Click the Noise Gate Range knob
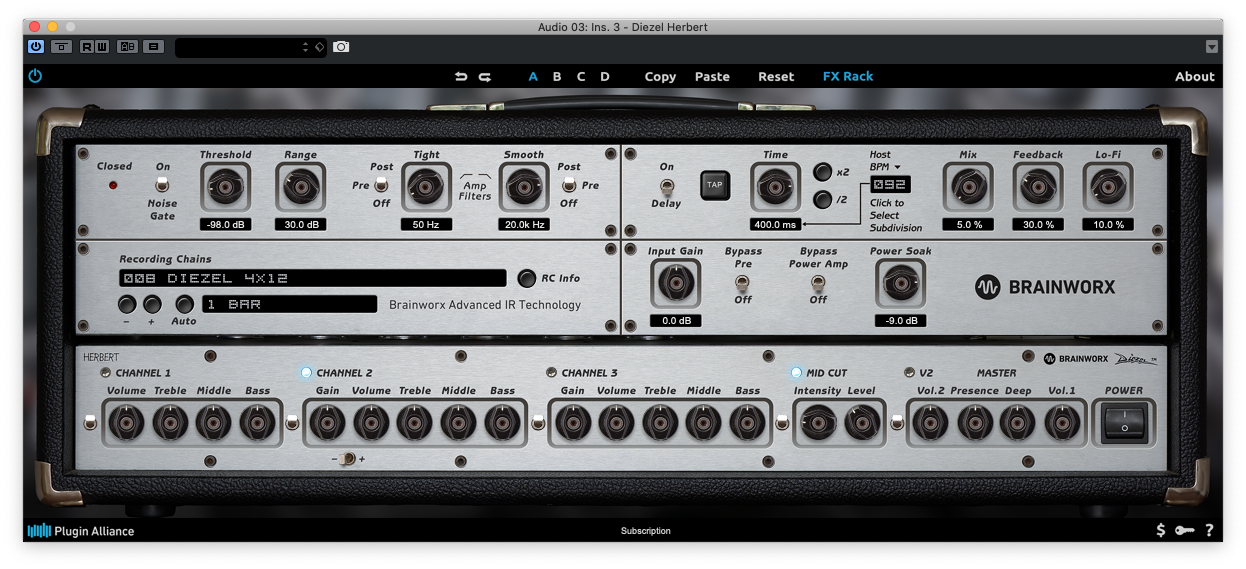Viewport: 1246px width, 569px height. (x=299, y=187)
